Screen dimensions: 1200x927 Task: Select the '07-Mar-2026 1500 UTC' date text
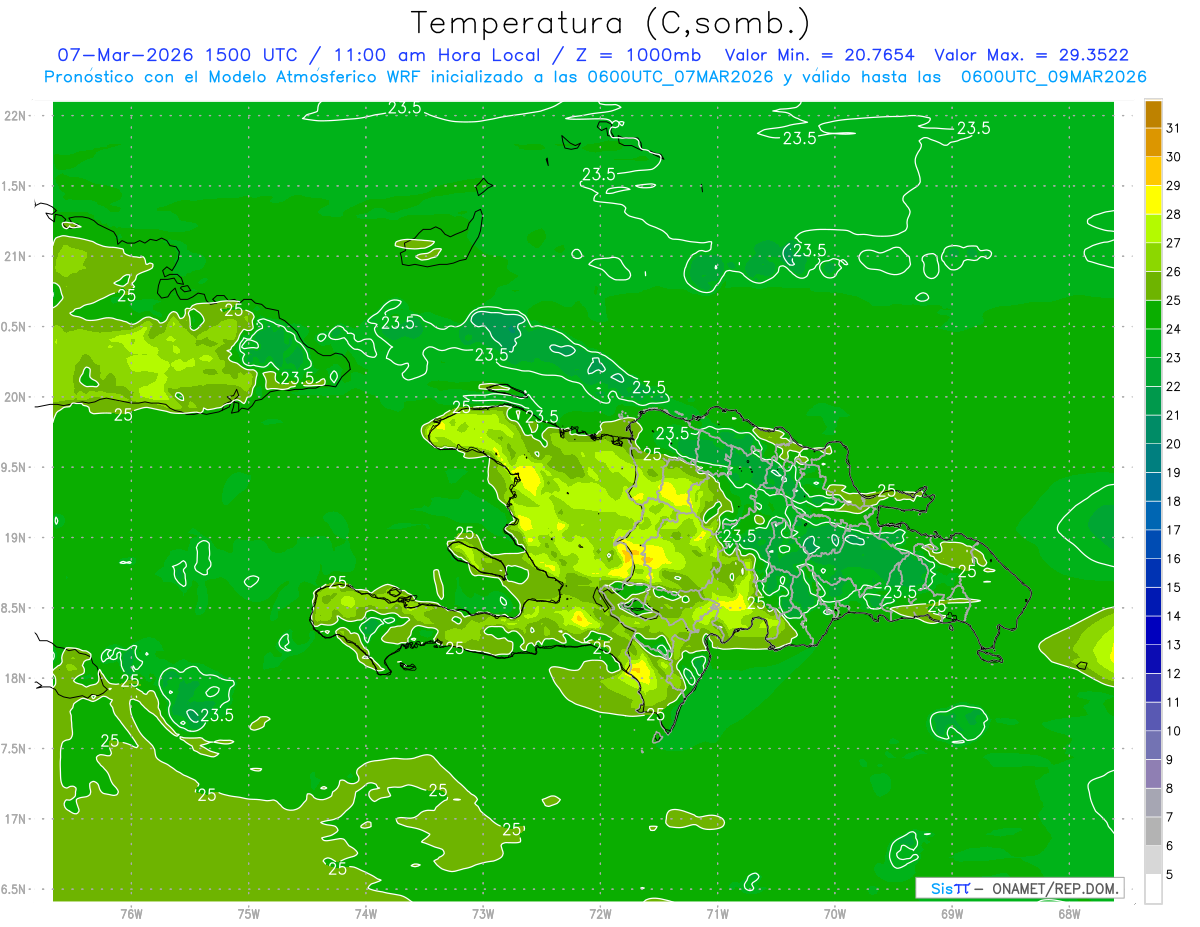pyautogui.click(x=179, y=55)
